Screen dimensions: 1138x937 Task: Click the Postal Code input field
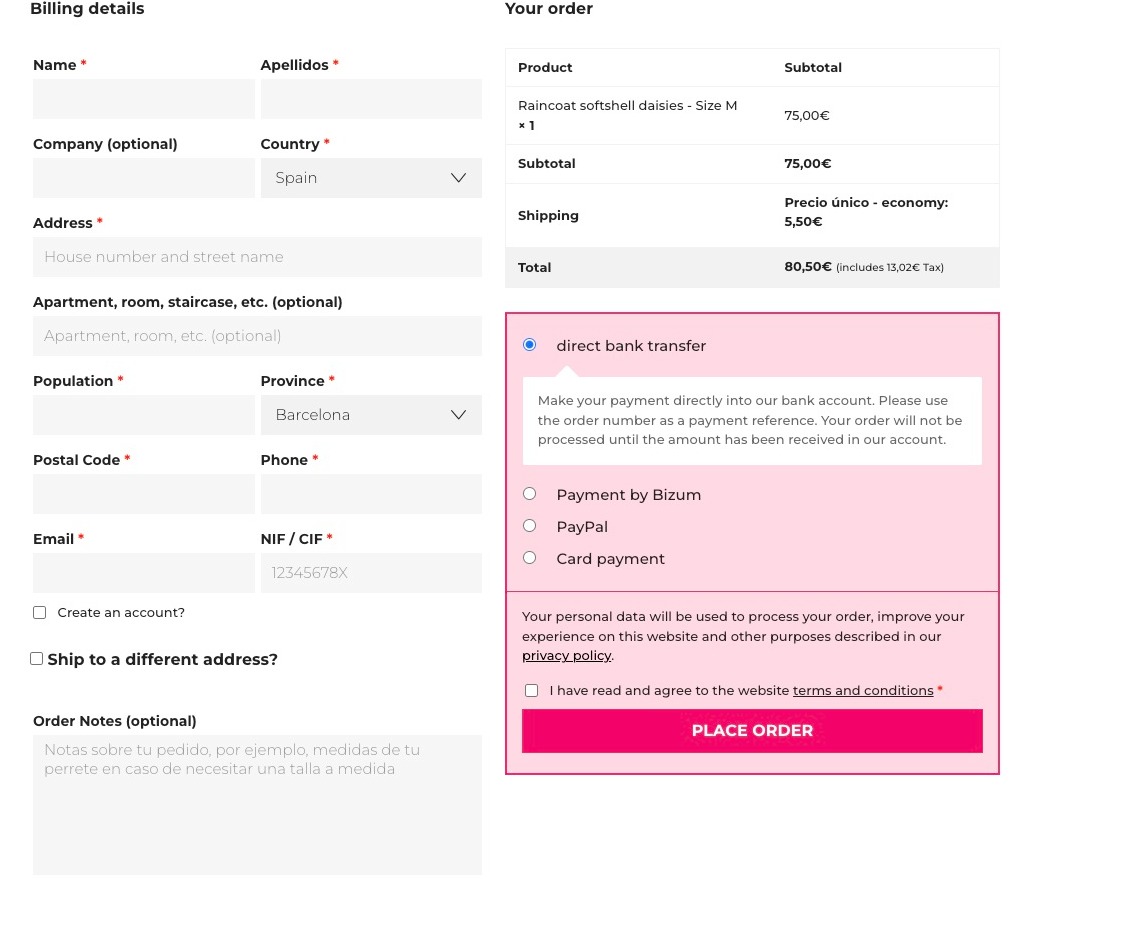point(144,494)
